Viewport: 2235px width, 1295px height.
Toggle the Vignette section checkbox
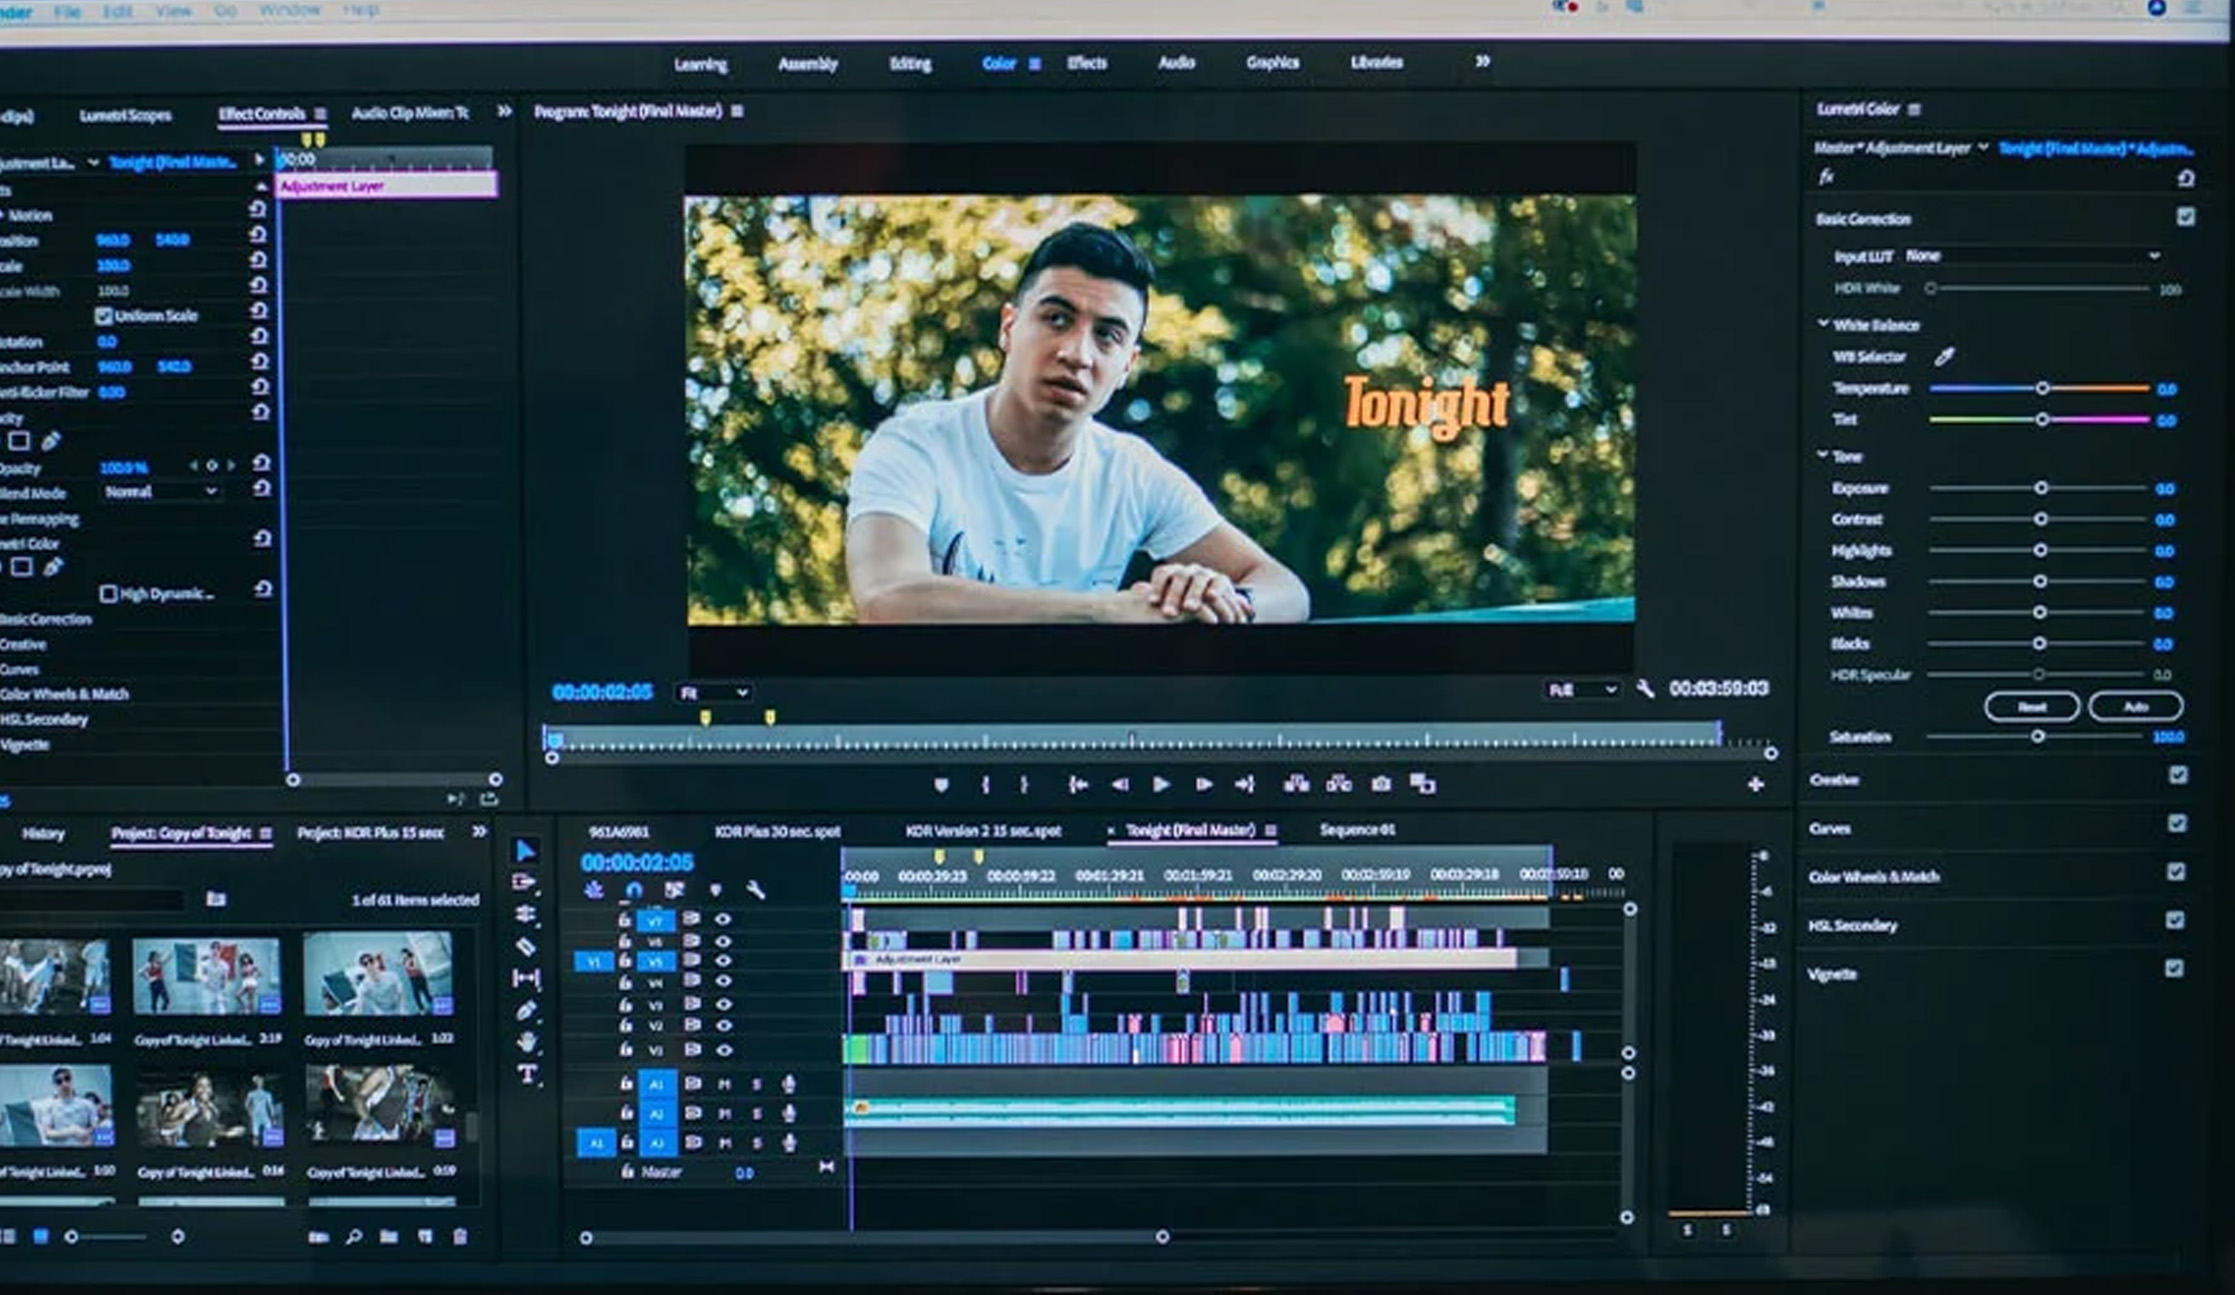(2174, 968)
